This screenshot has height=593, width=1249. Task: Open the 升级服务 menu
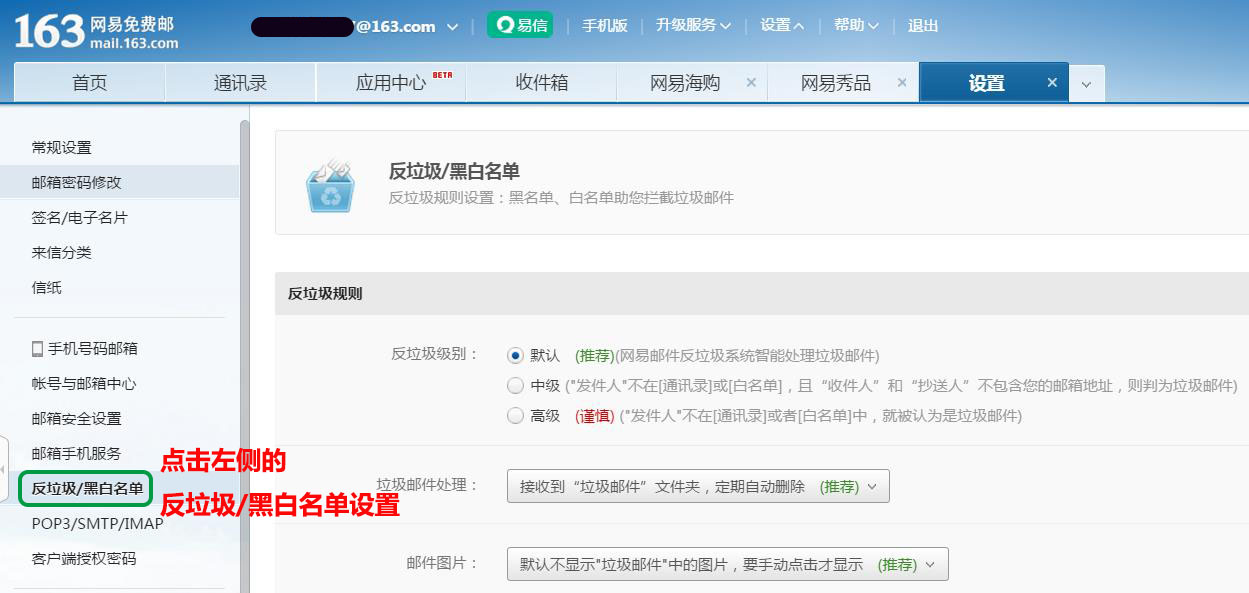(693, 26)
